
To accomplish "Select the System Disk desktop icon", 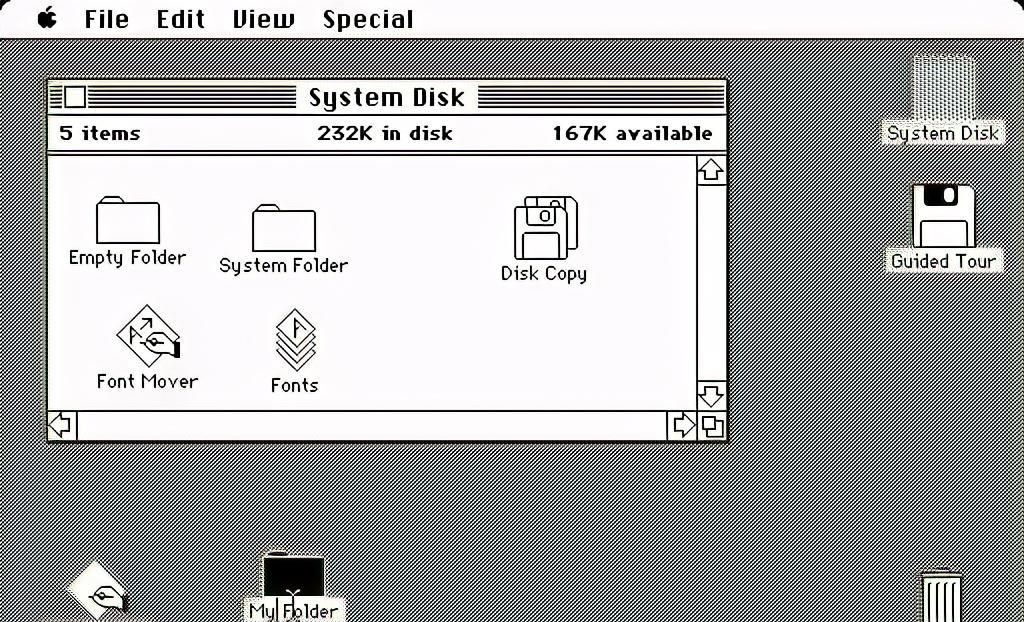I will [944, 88].
